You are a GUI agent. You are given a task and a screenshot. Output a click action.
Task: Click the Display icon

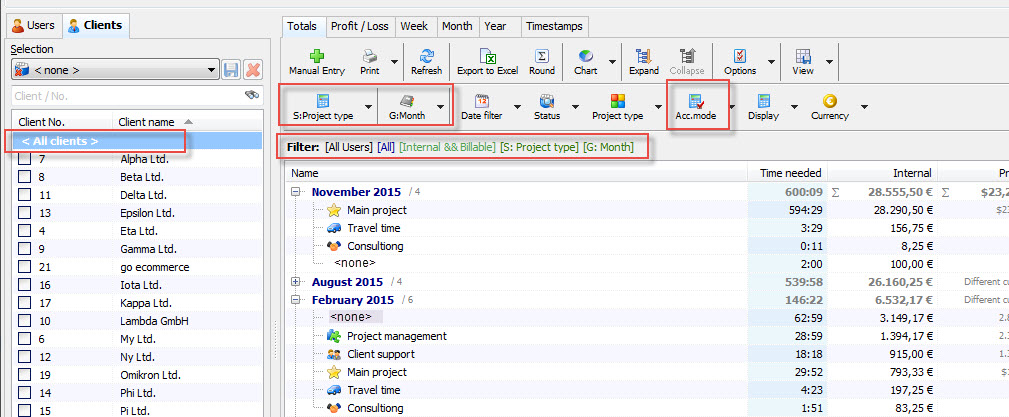coord(763,101)
